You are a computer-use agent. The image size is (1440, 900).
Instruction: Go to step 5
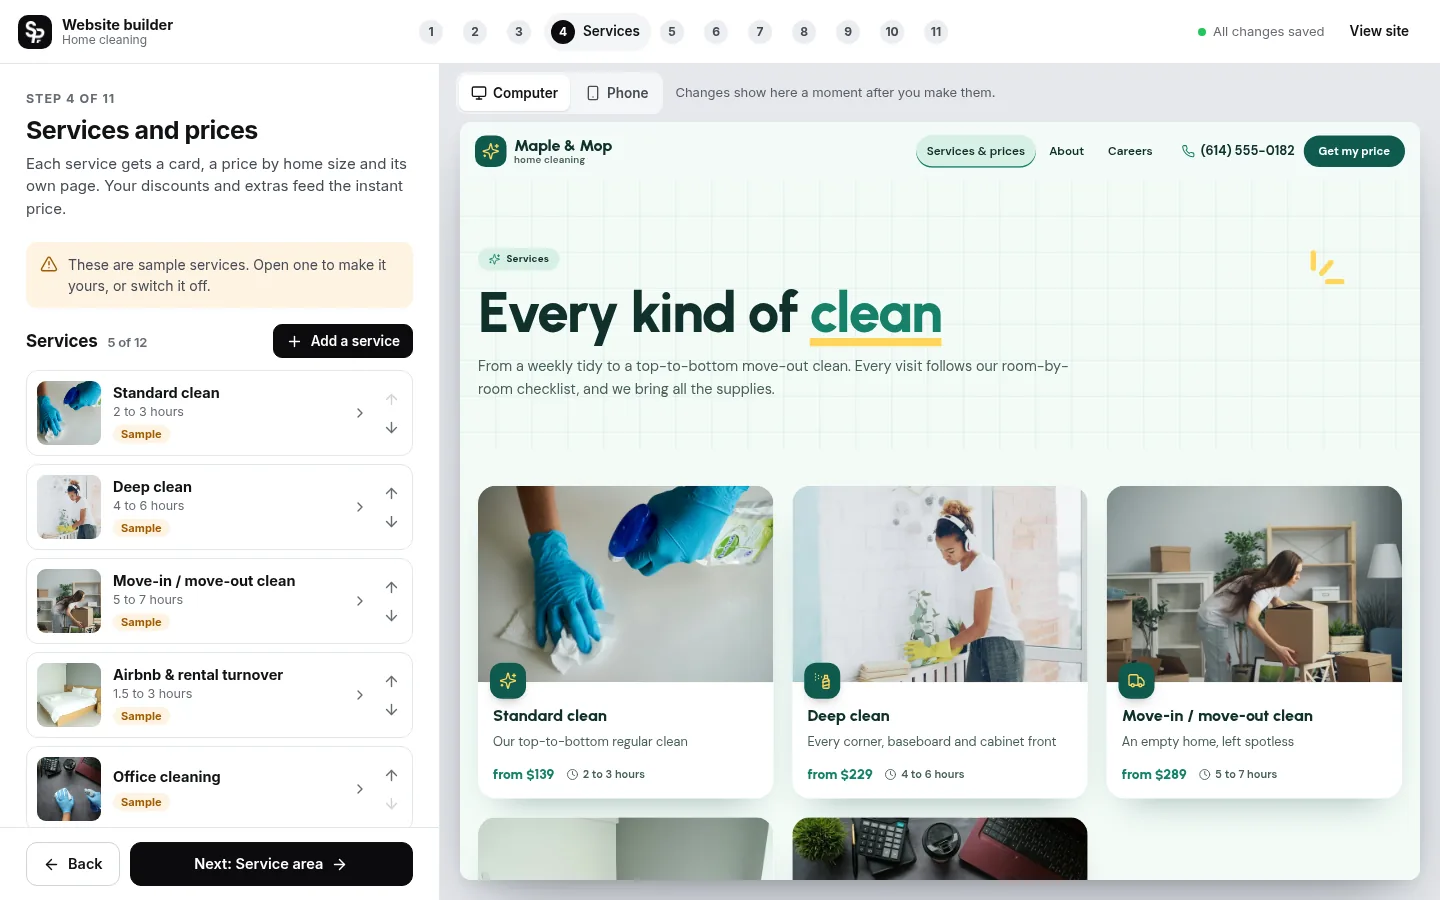pos(672,32)
